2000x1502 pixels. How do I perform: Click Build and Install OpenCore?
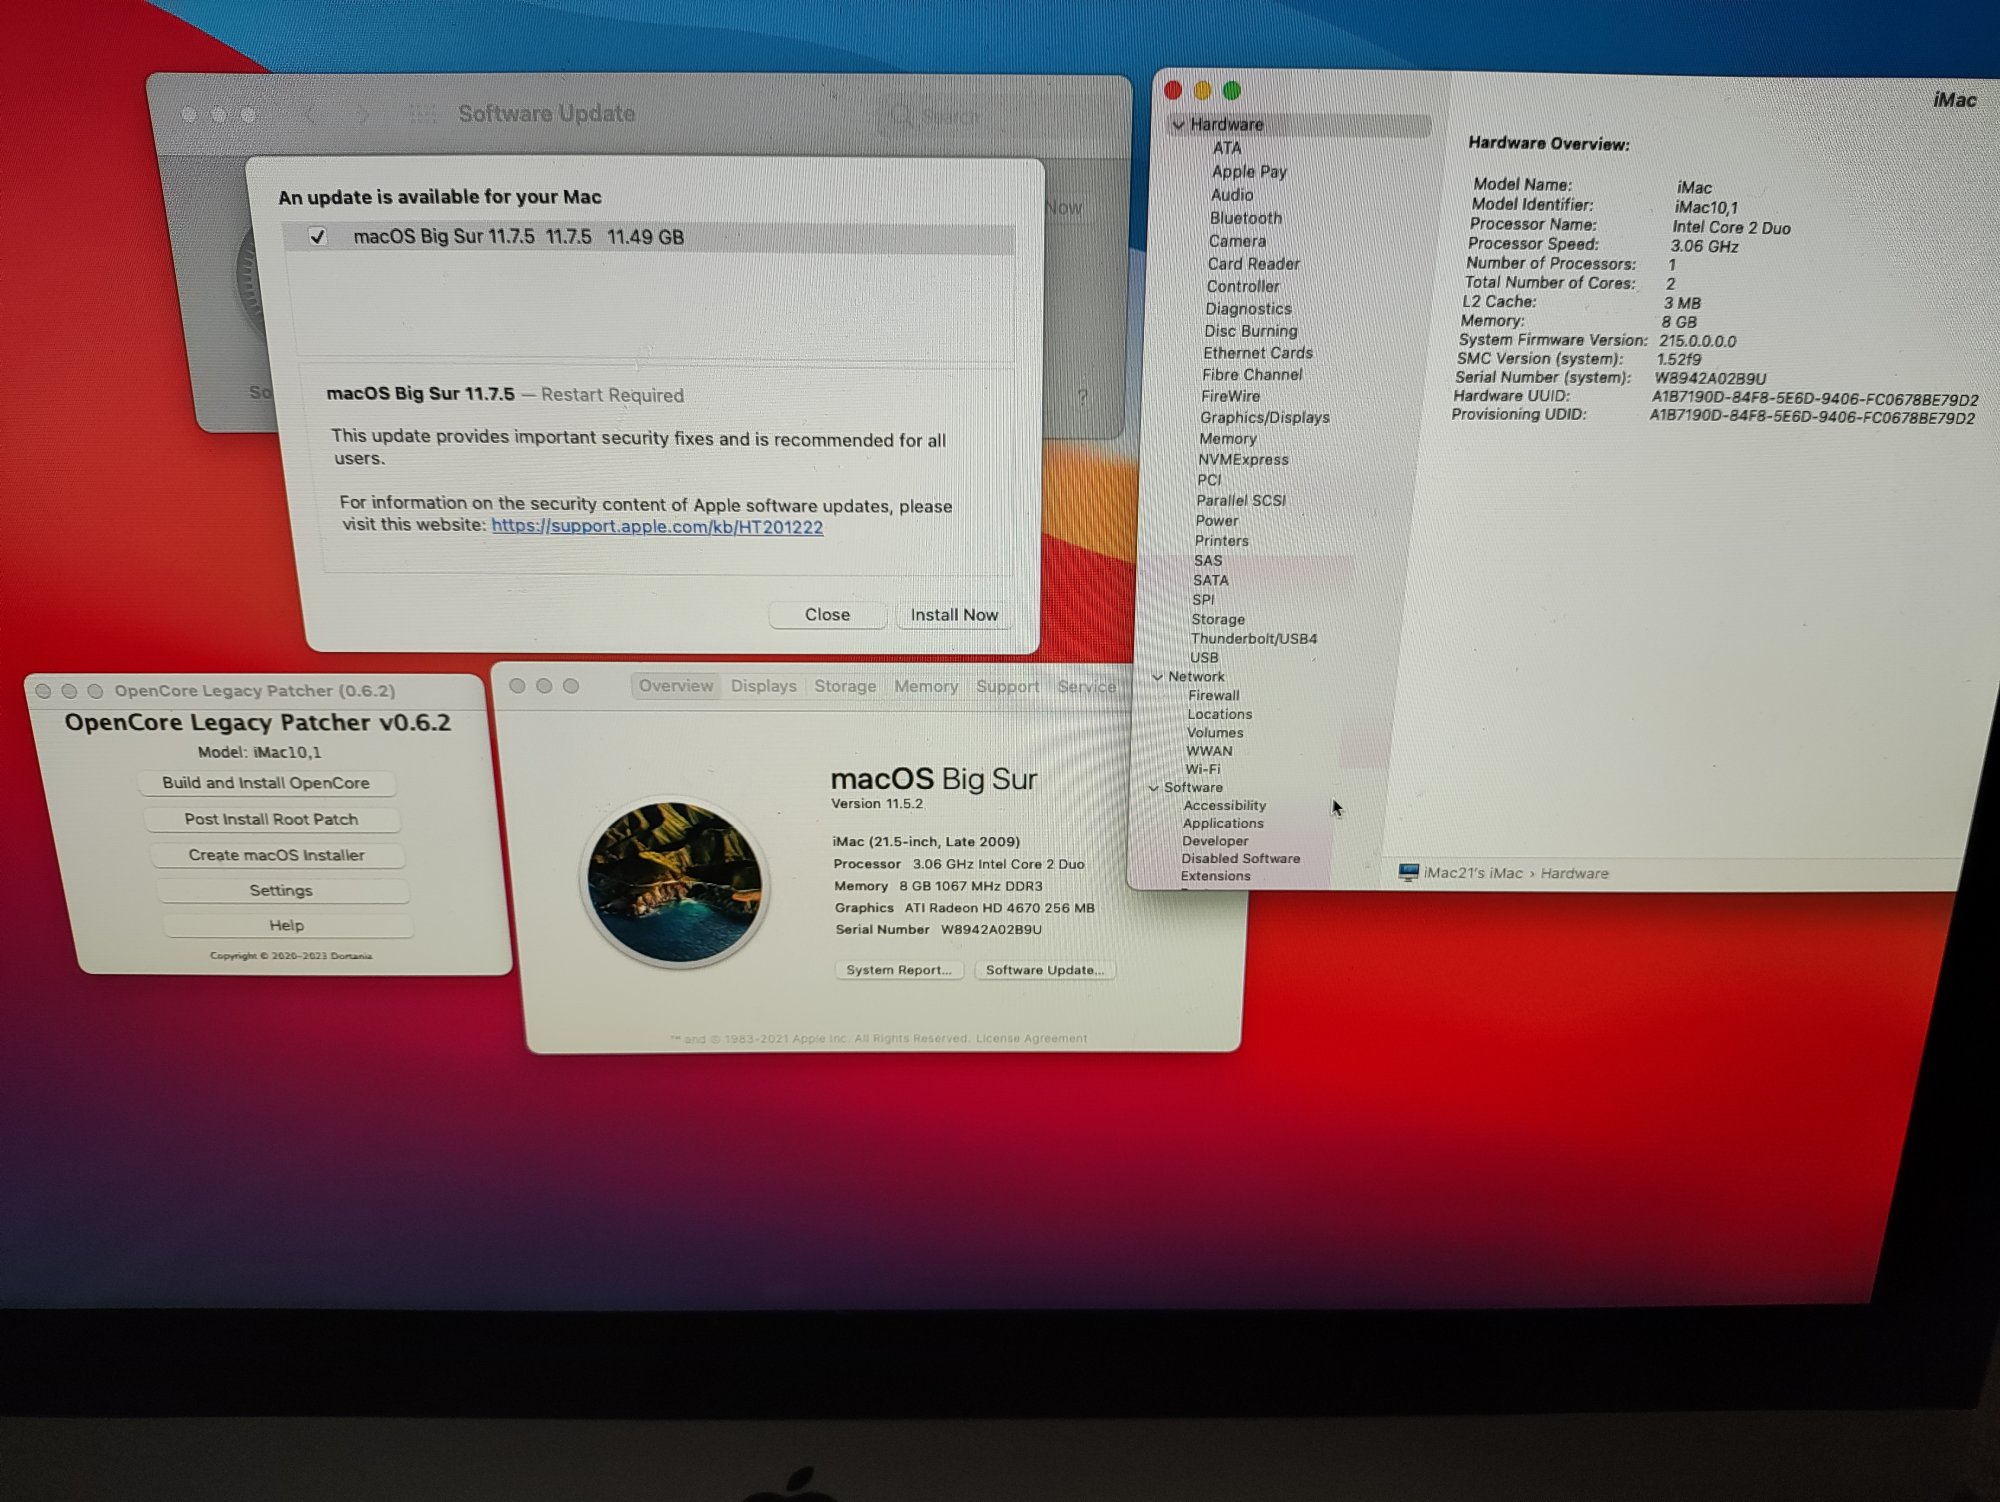click(x=266, y=783)
